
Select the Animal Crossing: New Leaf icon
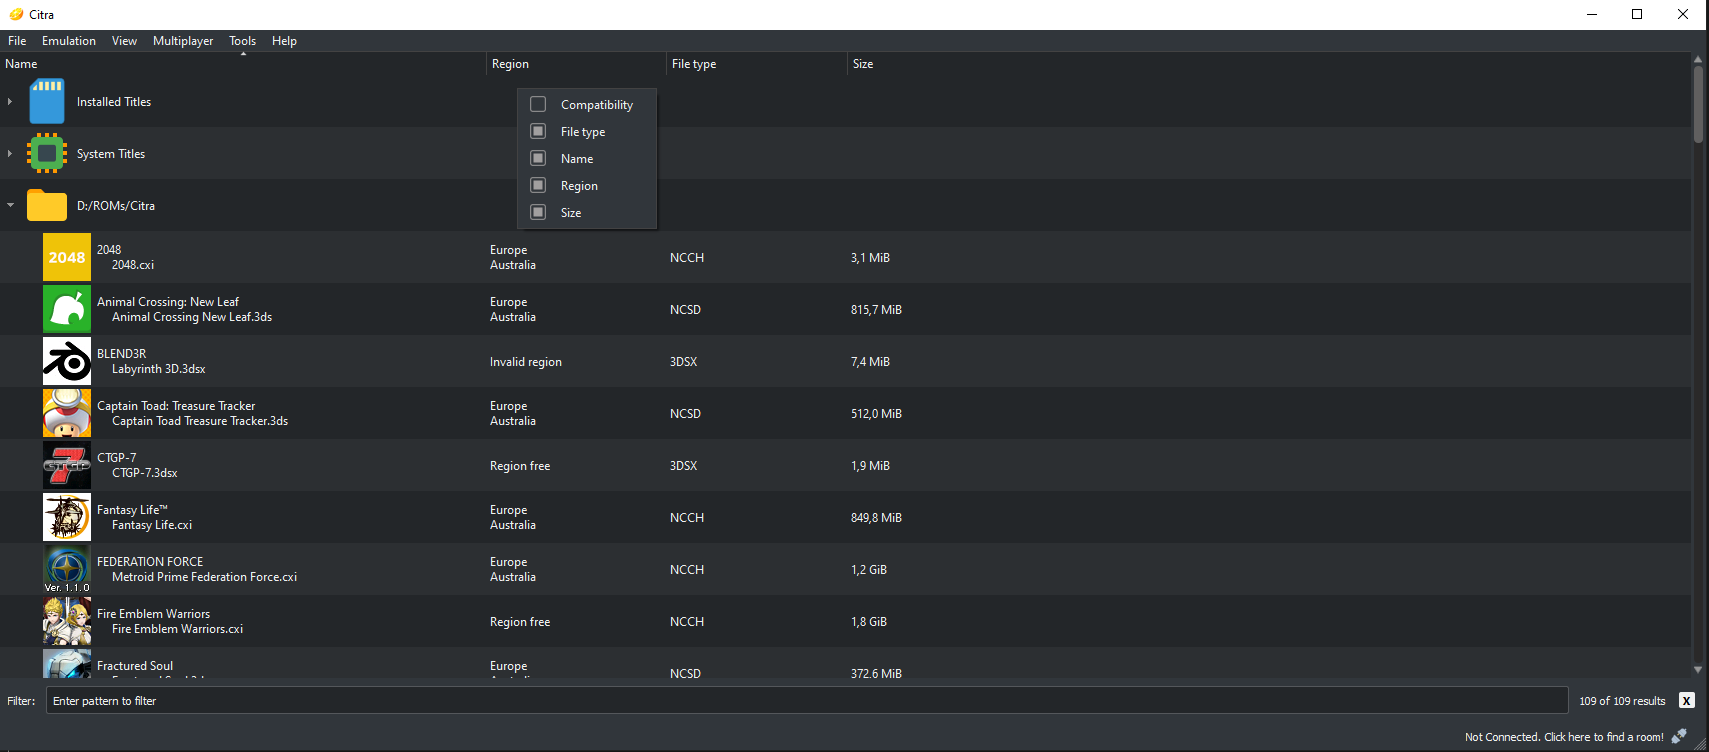pyautogui.click(x=67, y=309)
